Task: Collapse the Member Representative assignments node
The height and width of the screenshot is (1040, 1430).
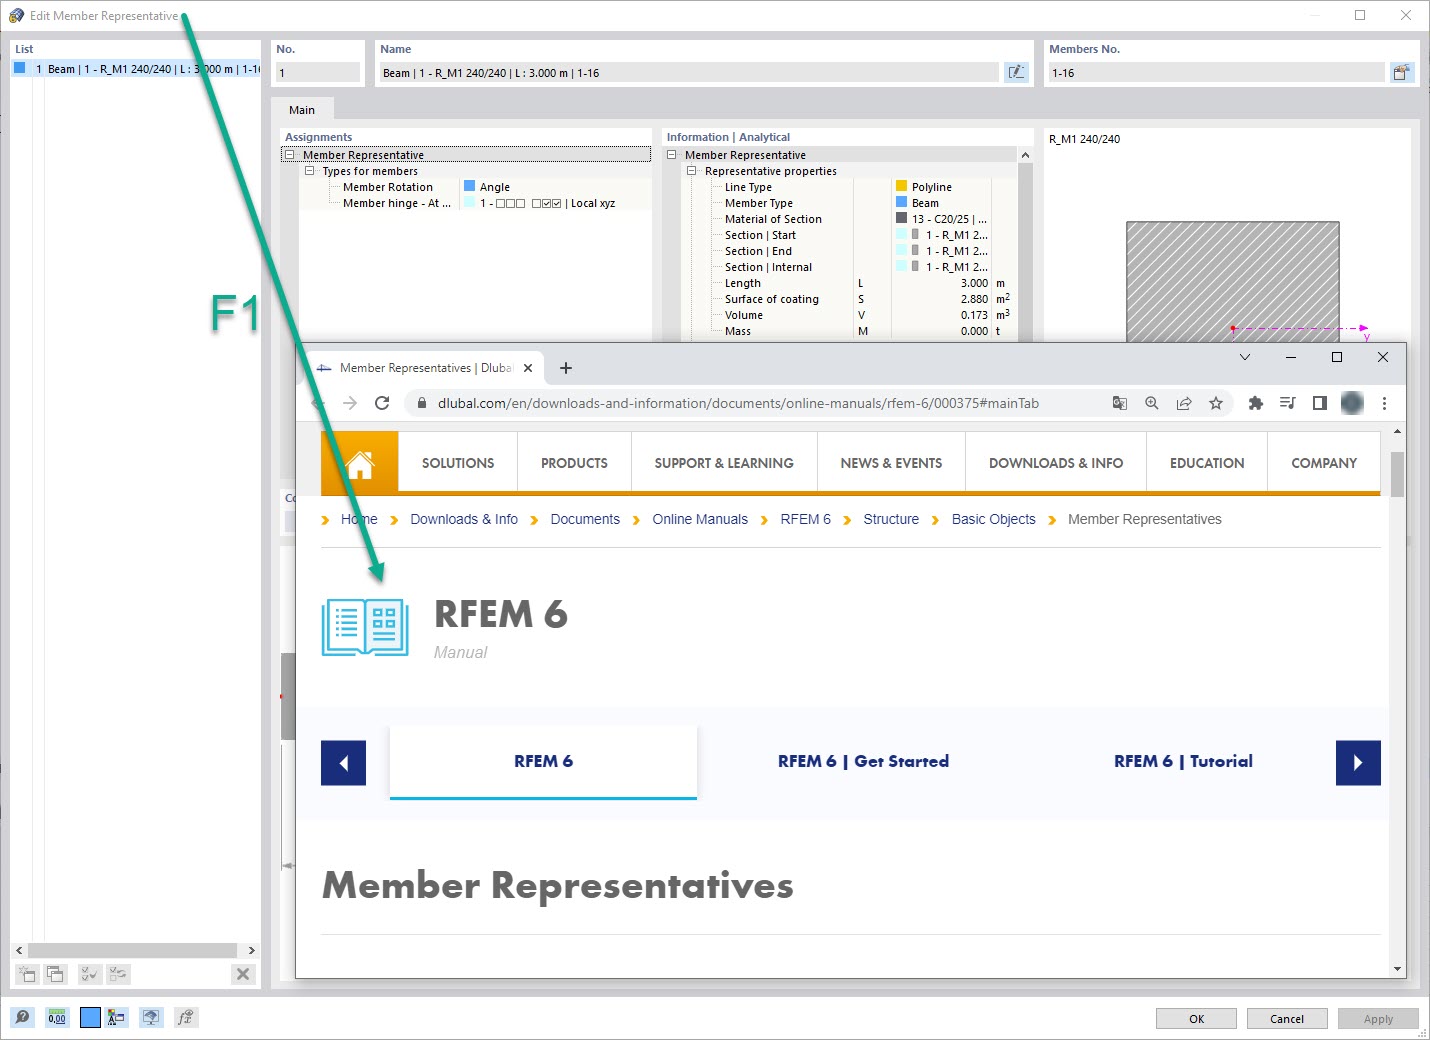Action: 289,155
